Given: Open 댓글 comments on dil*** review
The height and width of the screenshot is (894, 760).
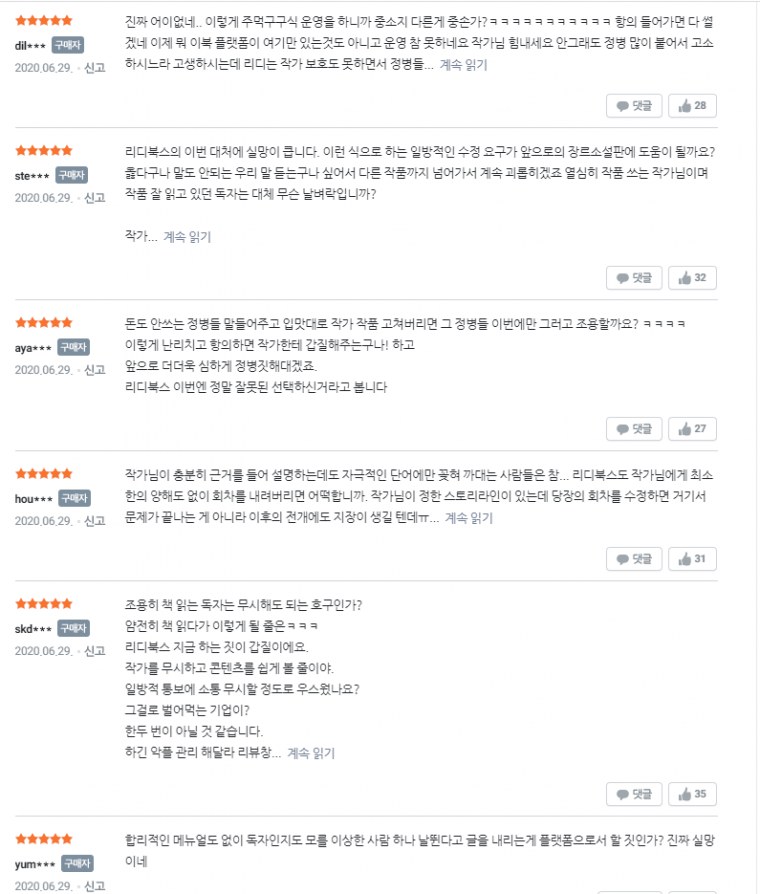Looking at the screenshot, I should [634, 106].
